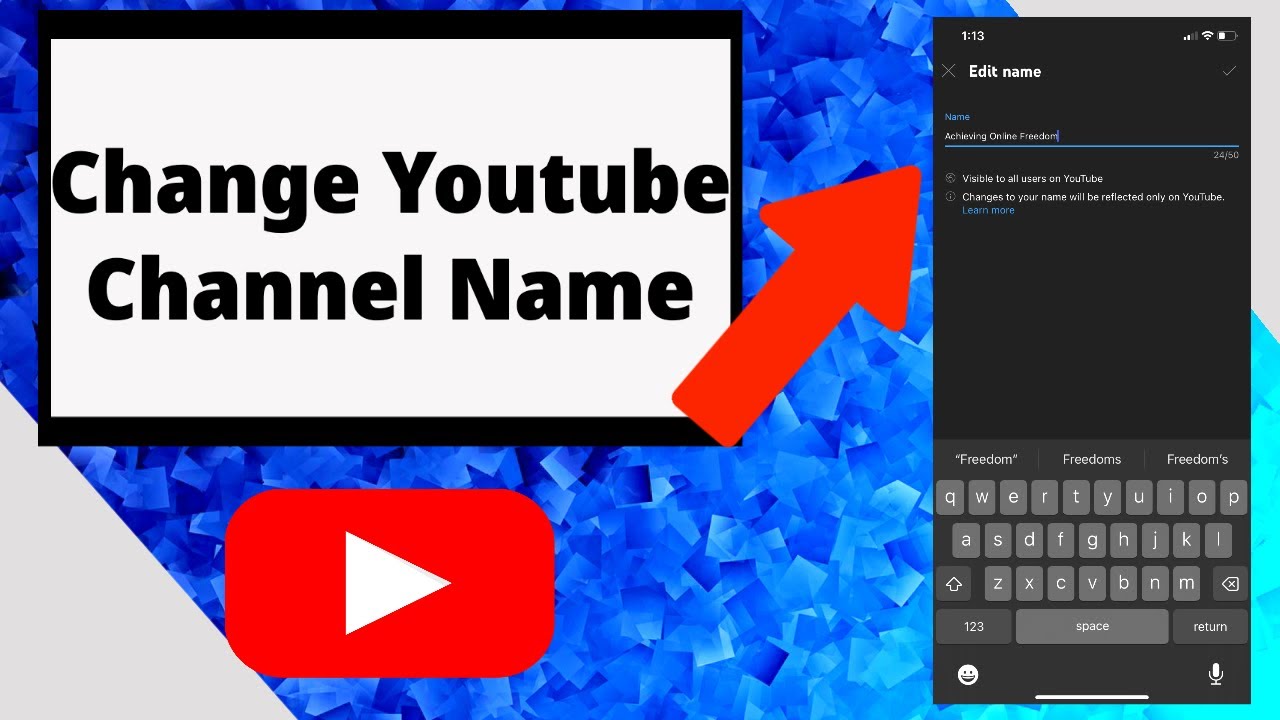Tap the backspace delete key
Image resolution: width=1280 pixels, height=720 pixels.
coord(1230,583)
